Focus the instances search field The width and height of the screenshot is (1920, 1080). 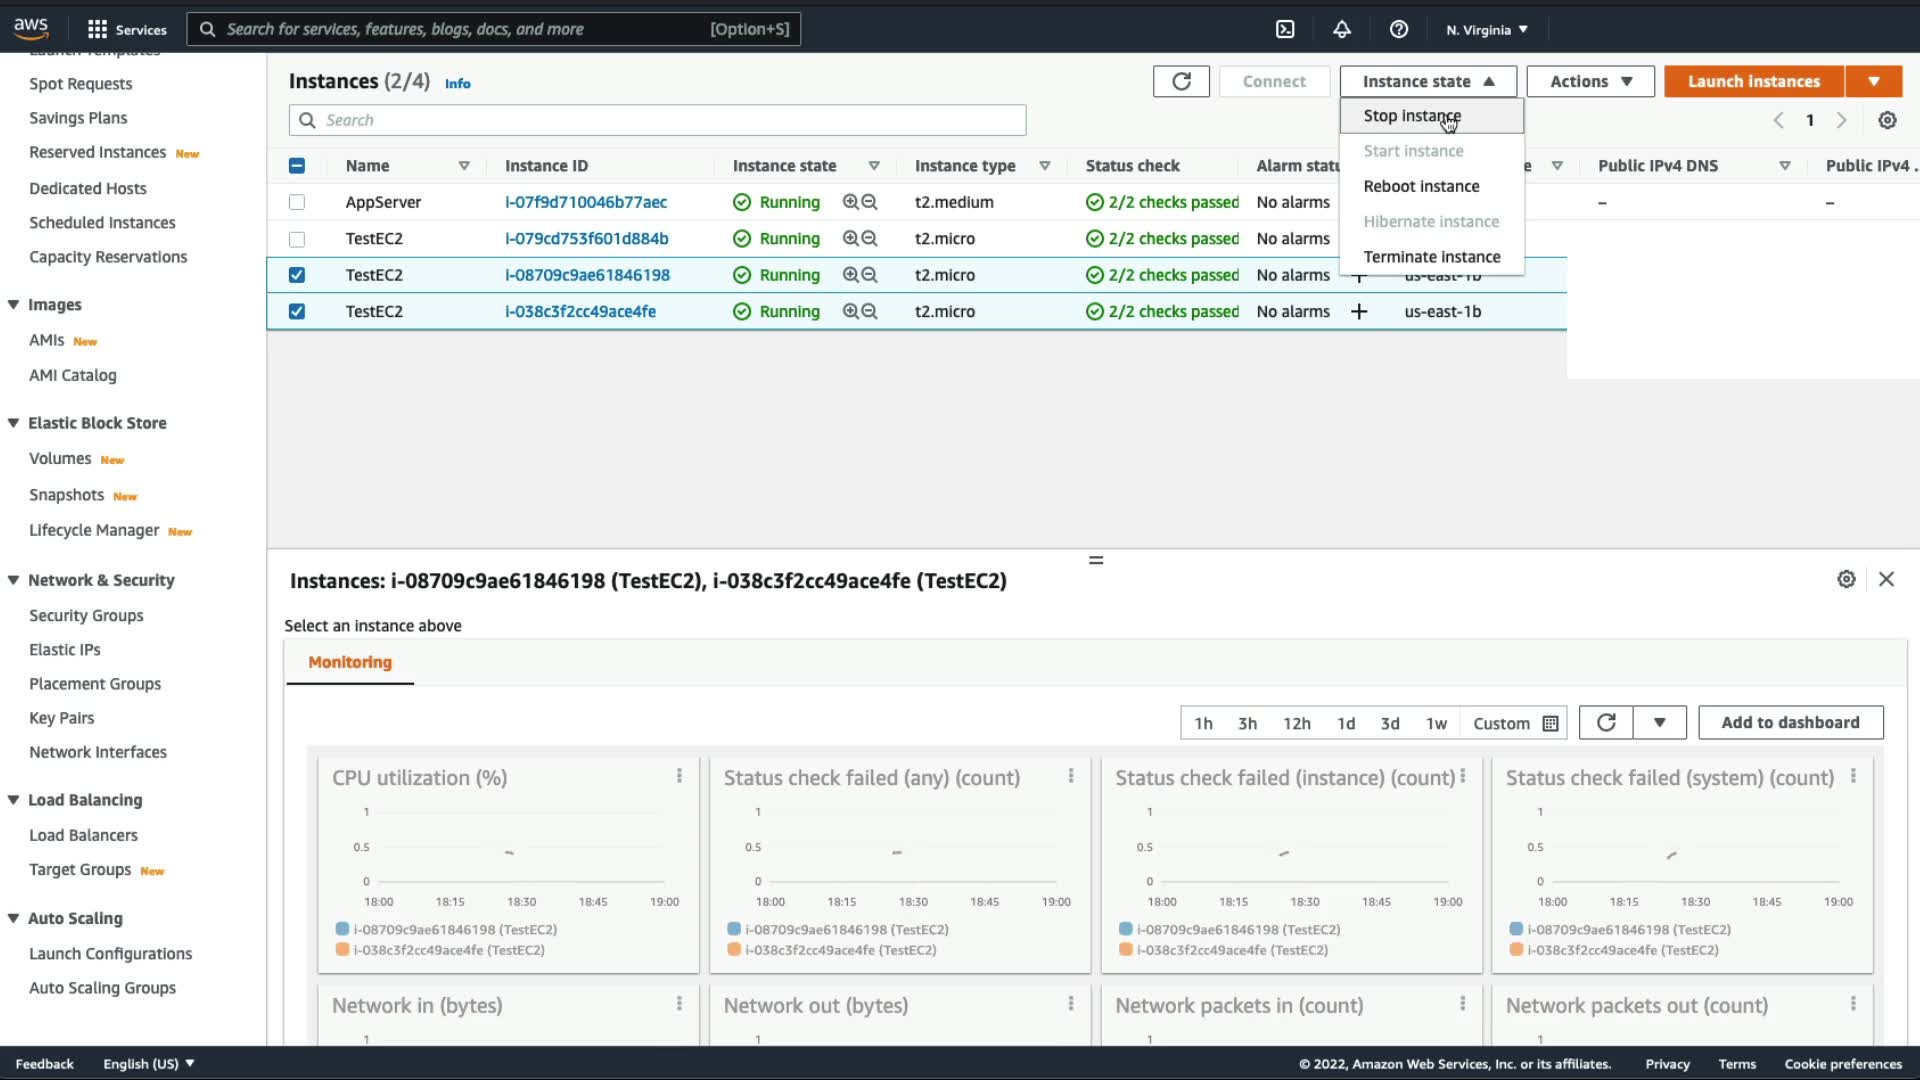pos(658,120)
